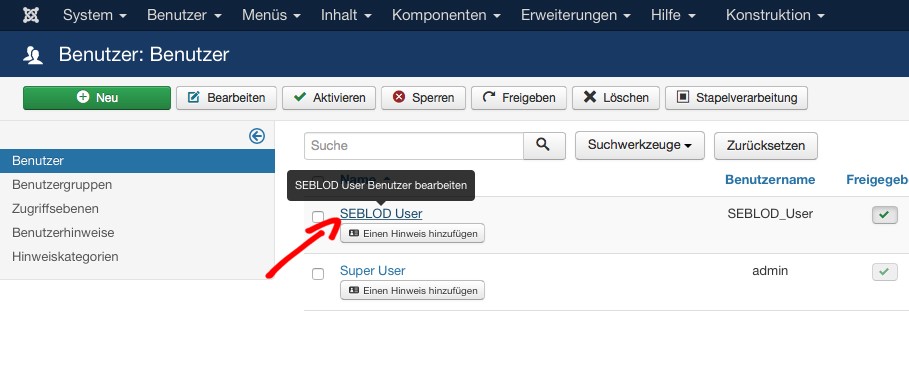Open the Inhalt menu

coord(346,15)
